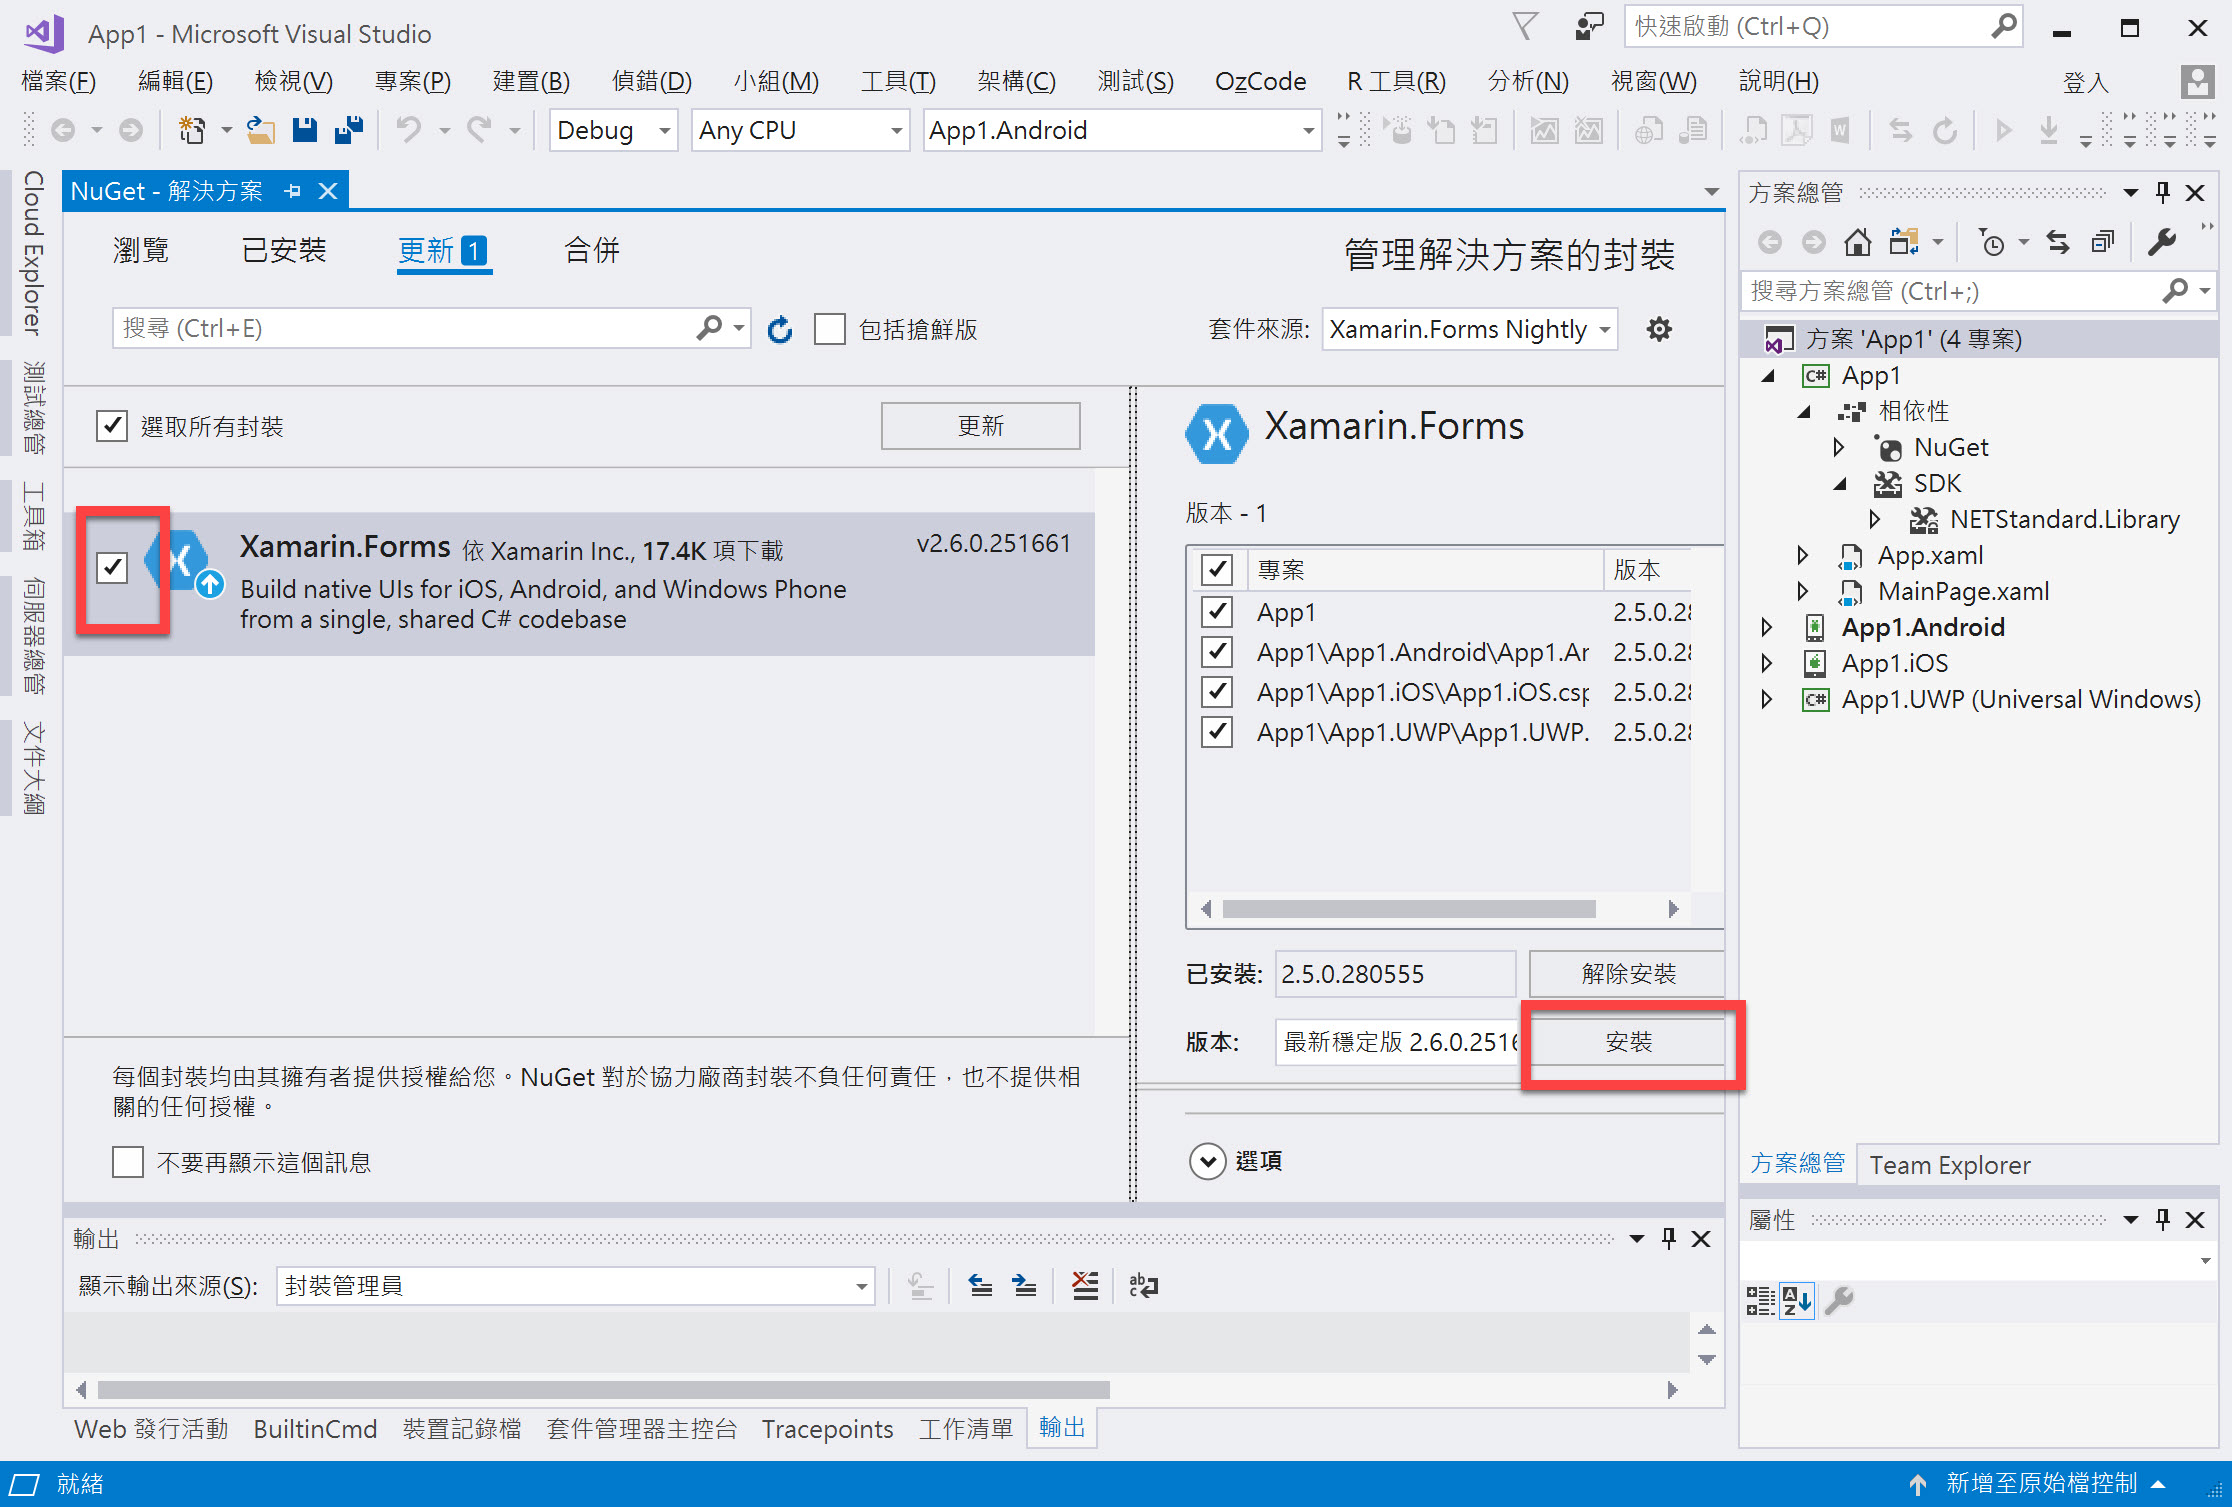This screenshot has width=2232, height=1507.
Task: Uncheck the App1.Android project checkbox
Action: pyautogui.click(x=1217, y=652)
